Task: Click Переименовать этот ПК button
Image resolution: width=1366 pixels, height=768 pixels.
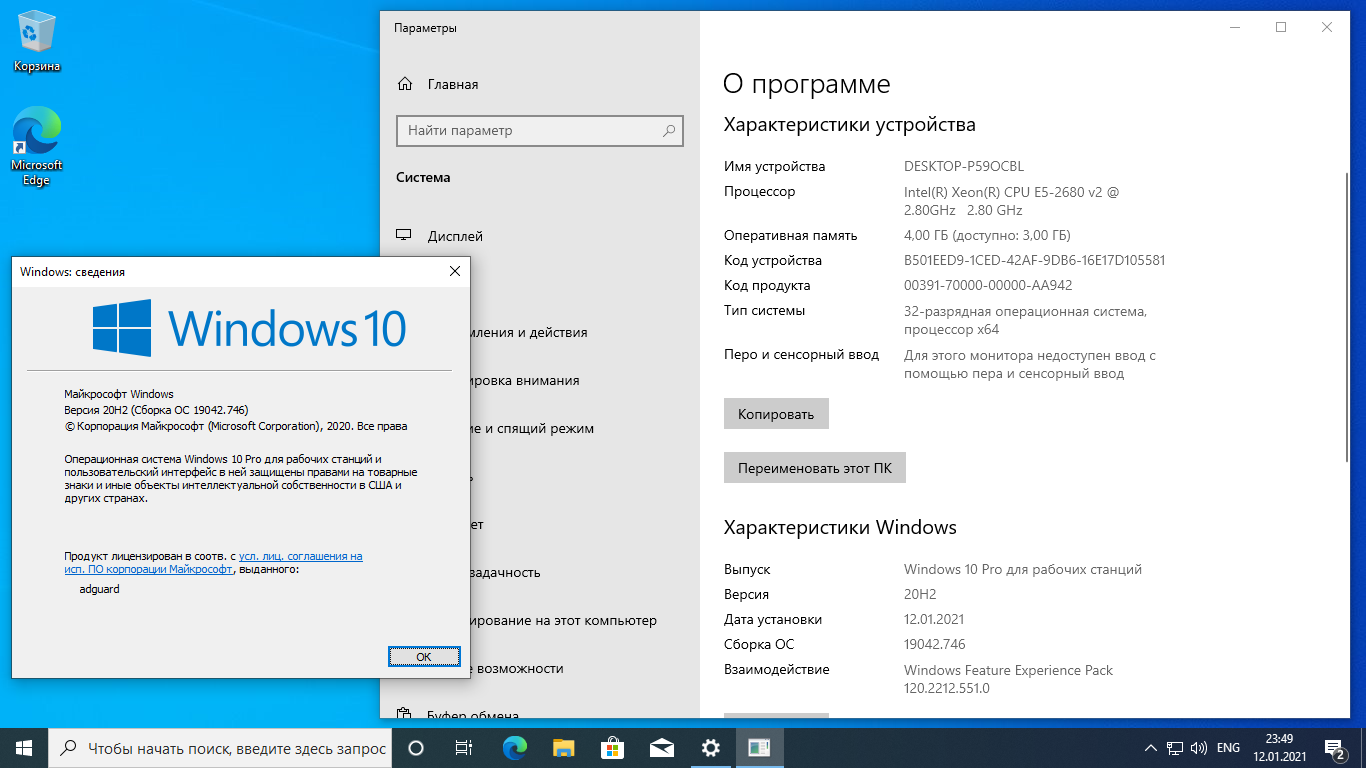Action: [815, 467]
